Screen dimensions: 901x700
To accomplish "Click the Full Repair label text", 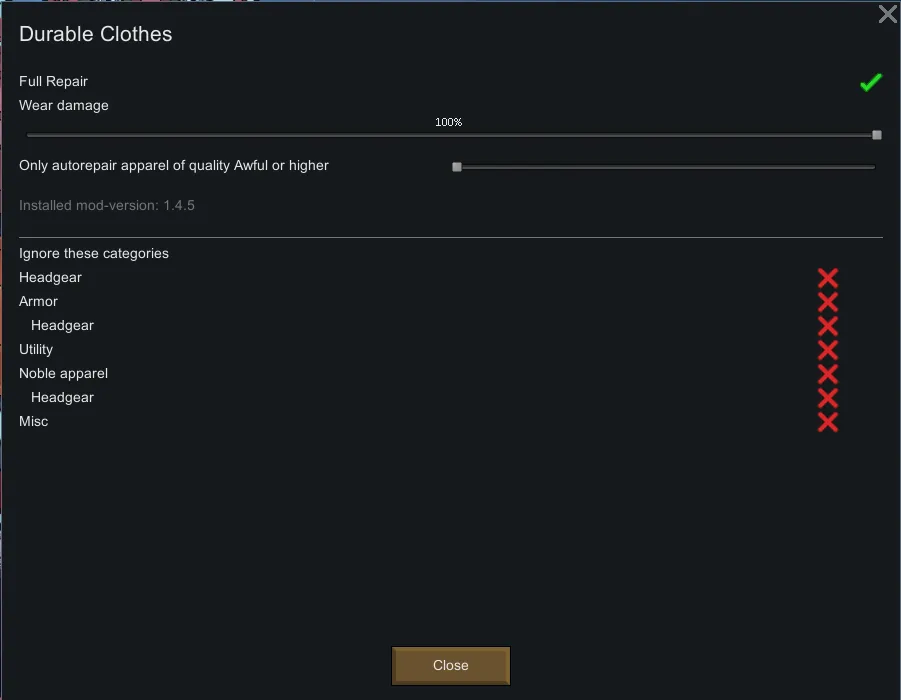I will click(x=54, y=81).
